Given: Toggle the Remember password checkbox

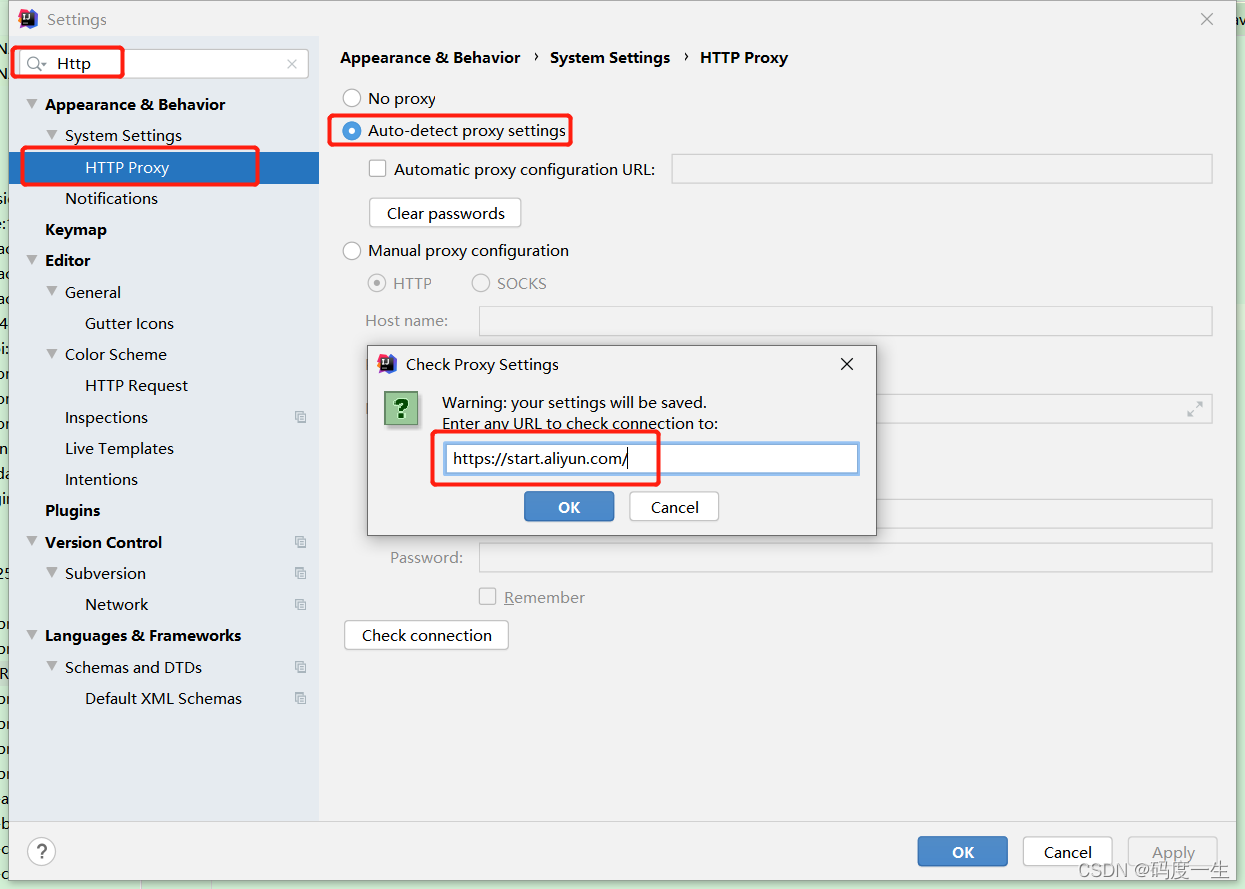Looking at the screenshot, I should point(488,597).
